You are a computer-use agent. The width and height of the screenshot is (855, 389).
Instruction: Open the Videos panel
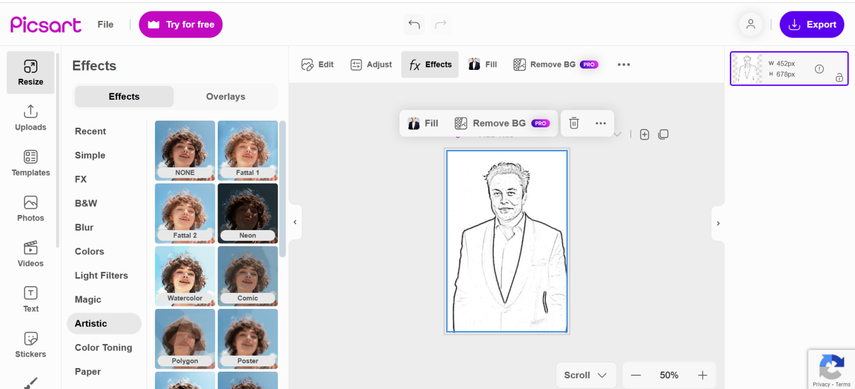coord(31,254)
